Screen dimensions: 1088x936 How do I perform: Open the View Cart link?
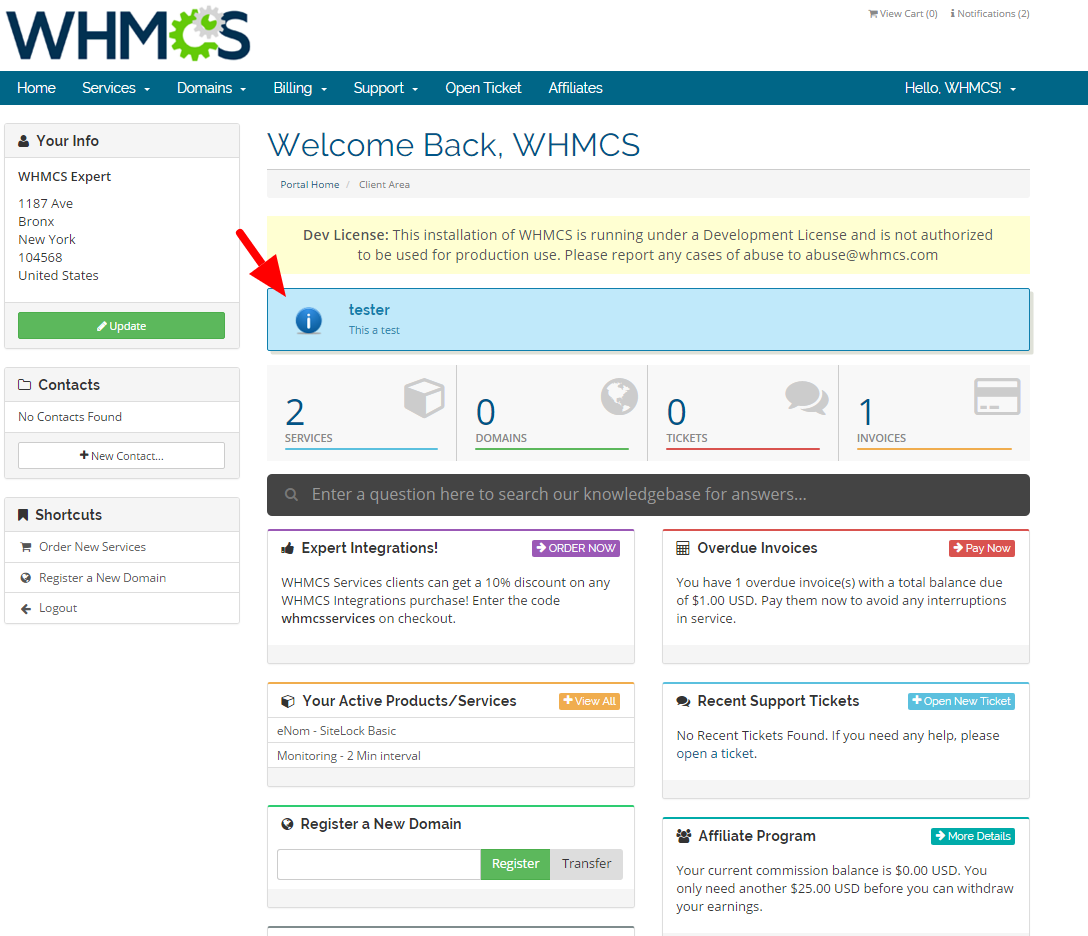pos(903,14)
